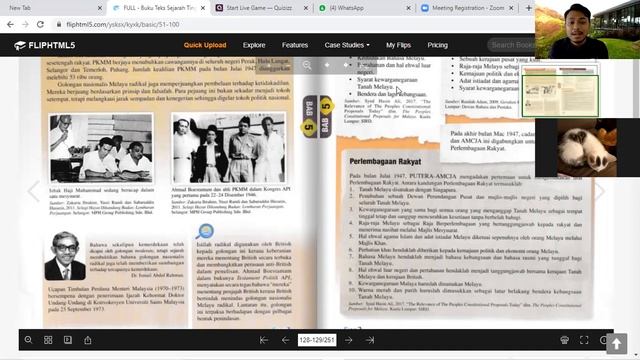The width and height of the screenshot is (640, 360).
Task: Select the FULL - Buku Teks Sejarah tab
Action: 159,8
